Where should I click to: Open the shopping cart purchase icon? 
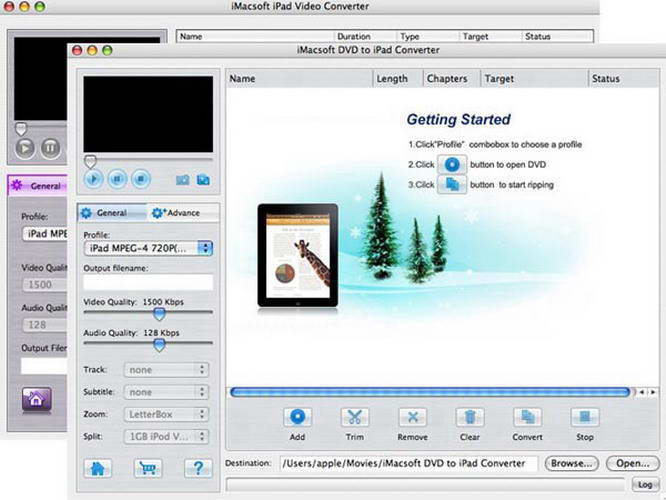point(148,467)
